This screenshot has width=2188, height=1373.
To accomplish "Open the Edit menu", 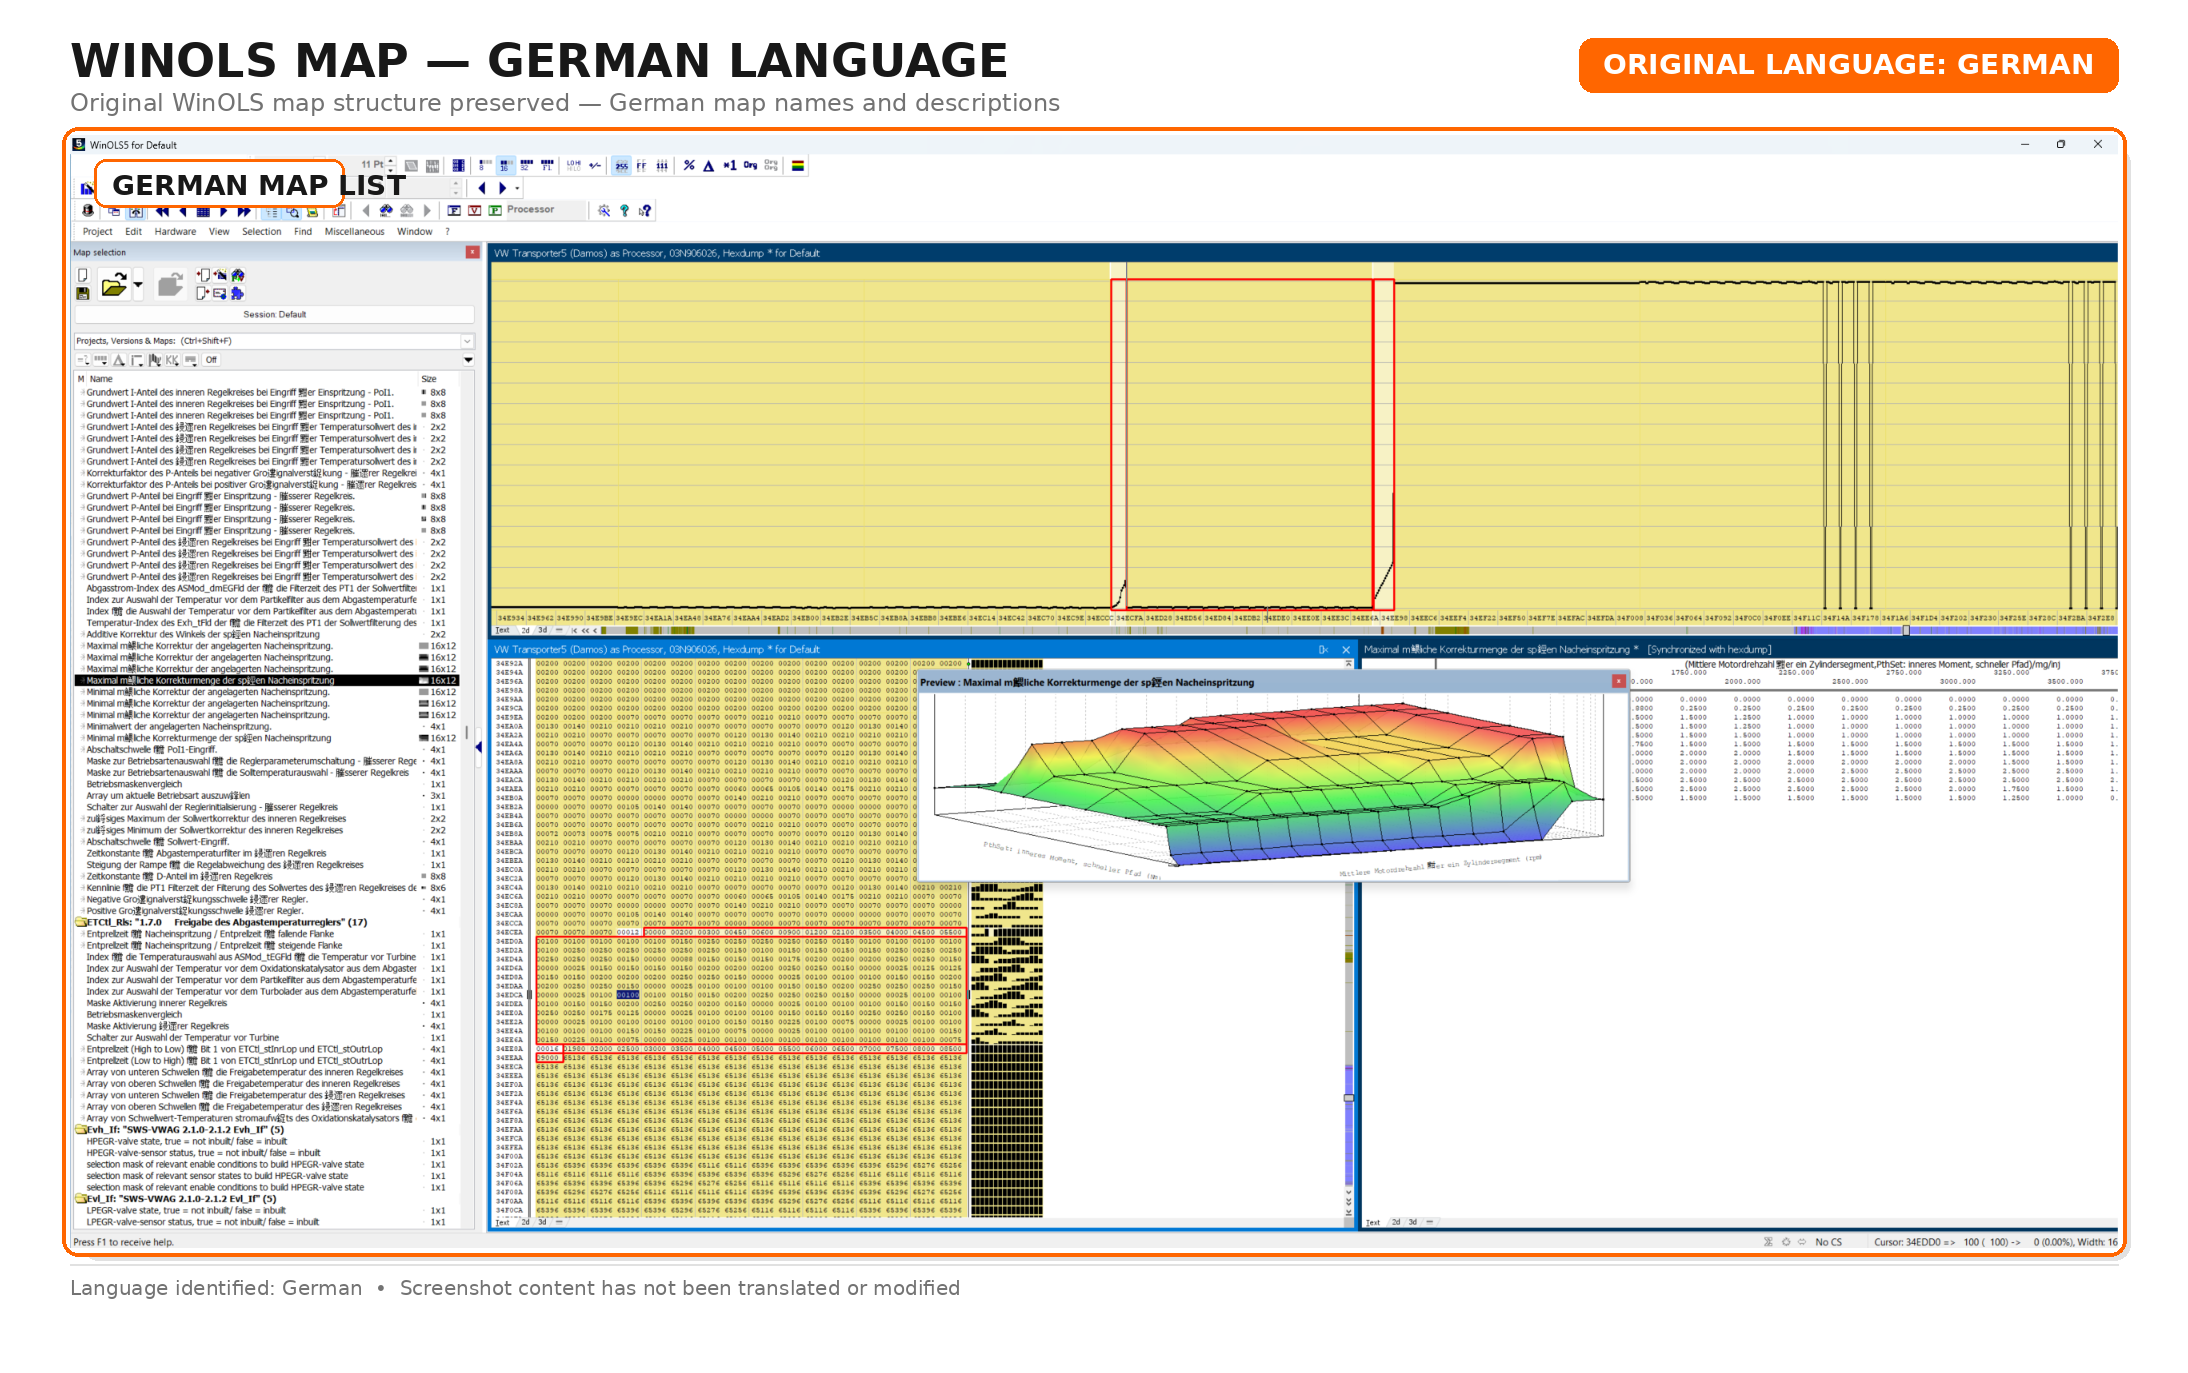I will pyautogui.click(x=133, y=232).
